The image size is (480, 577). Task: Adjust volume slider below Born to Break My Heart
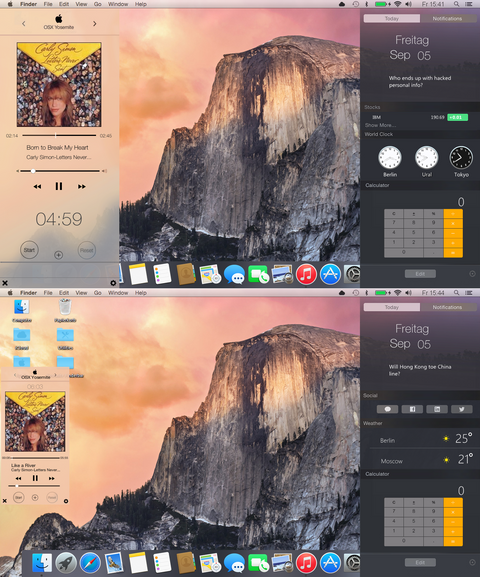click(x=61, y=171)
